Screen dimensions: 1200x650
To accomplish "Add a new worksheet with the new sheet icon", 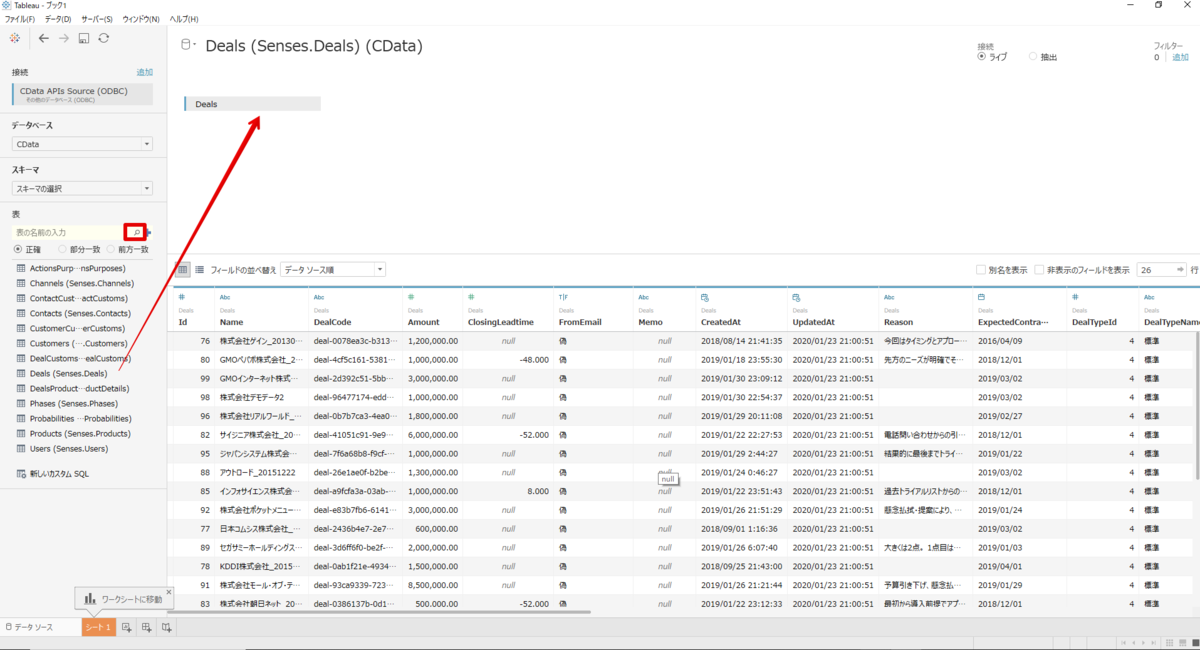I will 127,627.
